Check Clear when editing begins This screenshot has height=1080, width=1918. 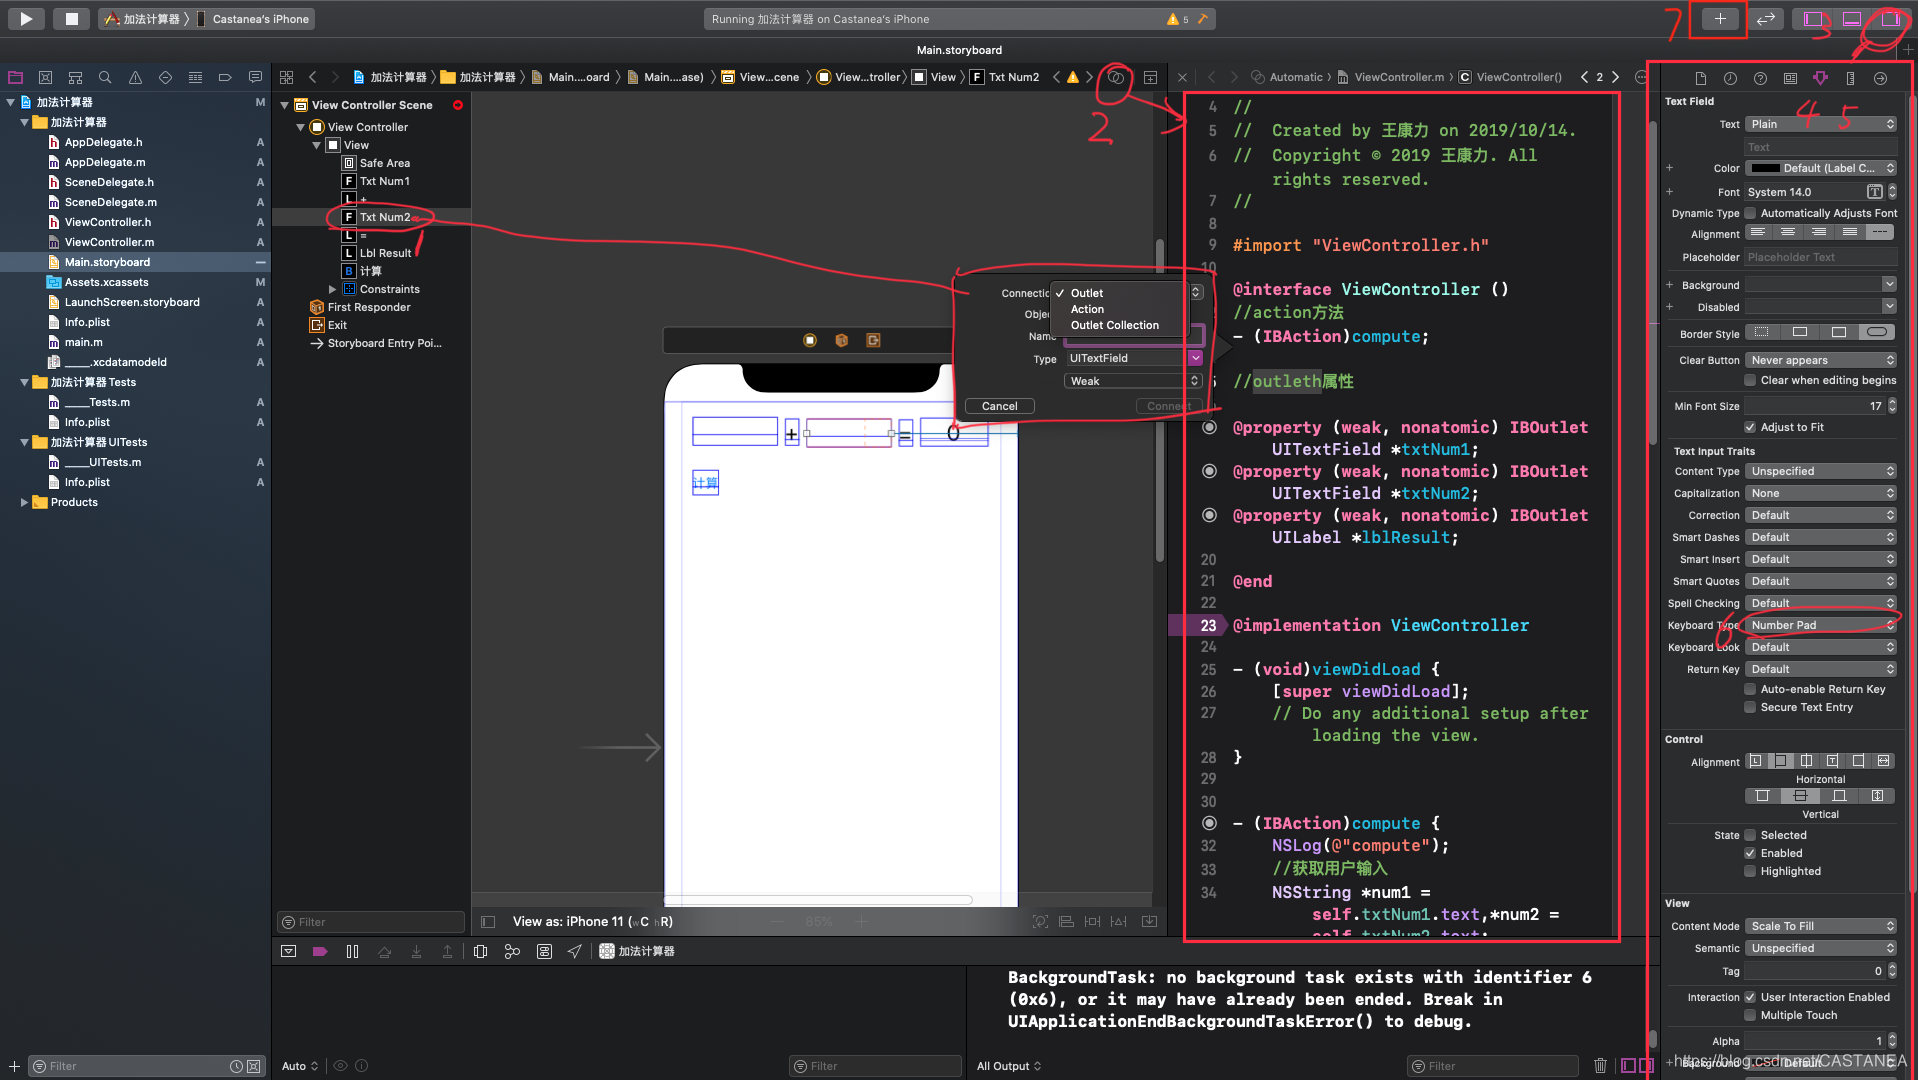1751,380
